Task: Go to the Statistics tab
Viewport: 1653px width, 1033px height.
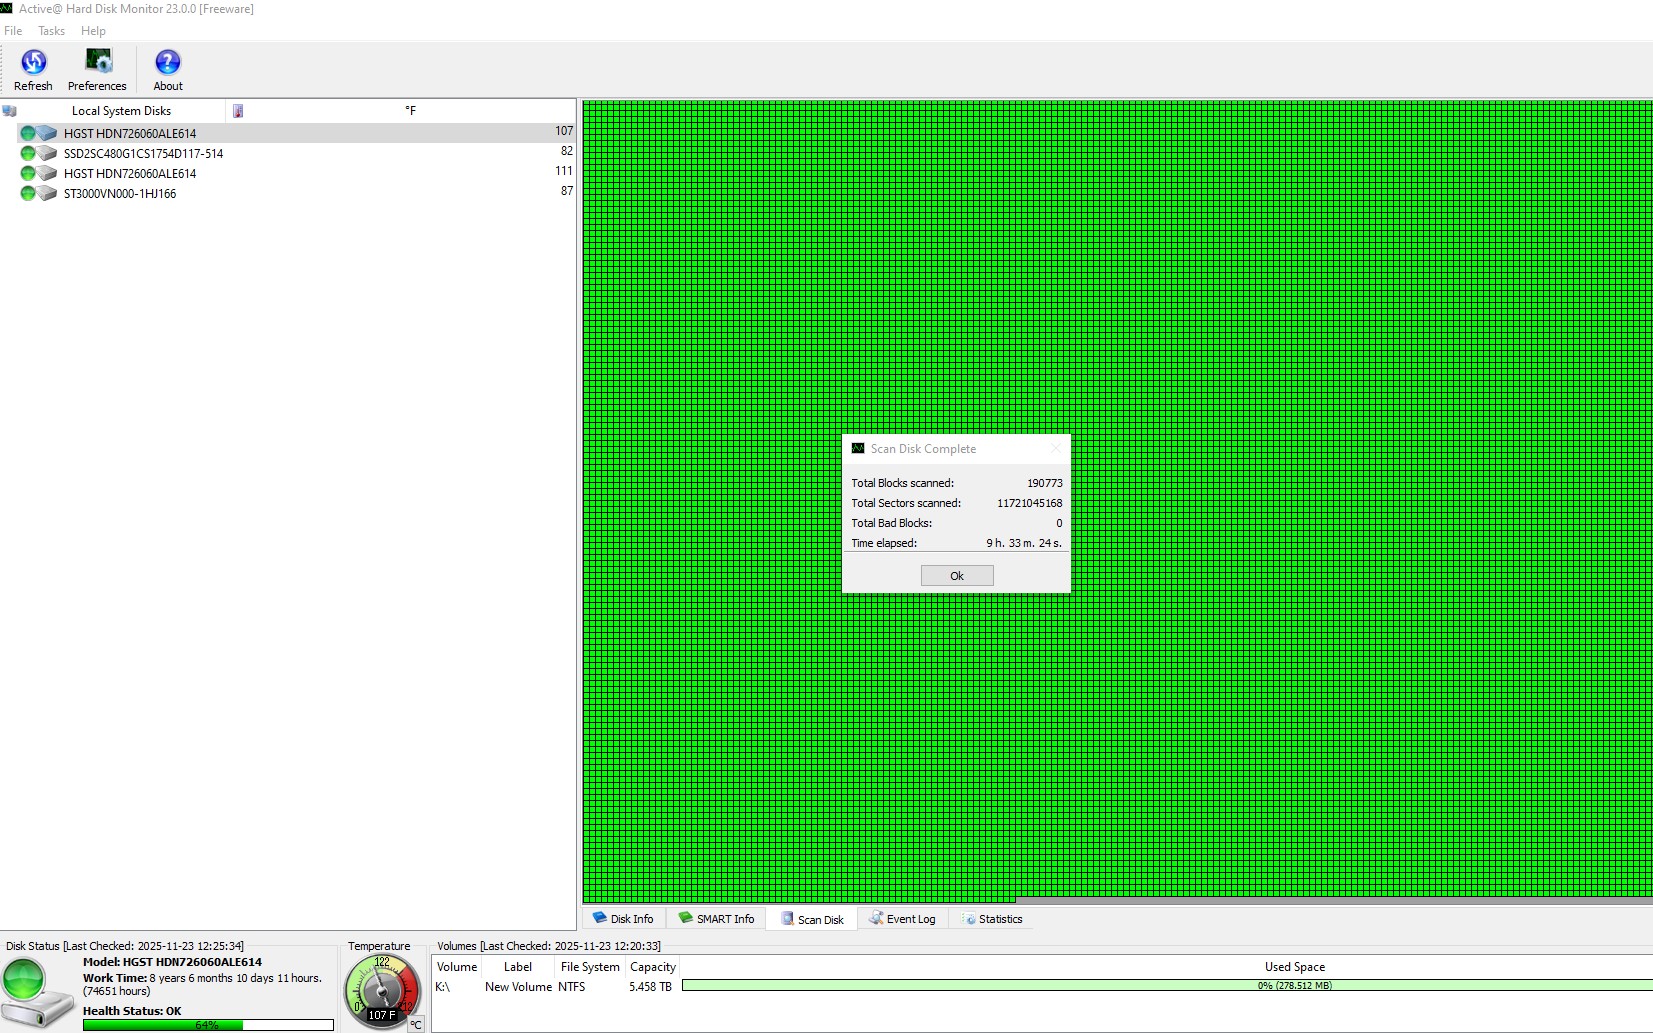Action: [x=992, y=919]
